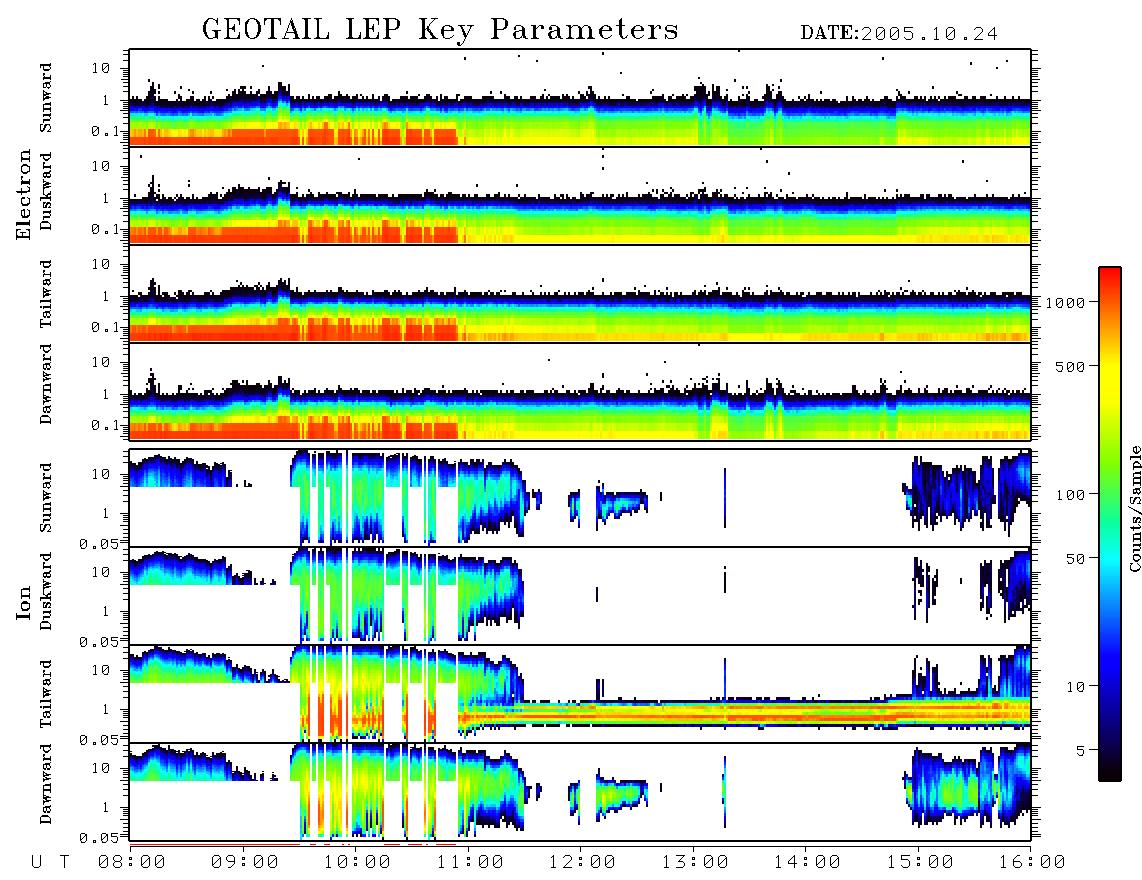Select the Ion Dawnward axis label
This screenshot has width=1142, height=880.
point(46,784)
